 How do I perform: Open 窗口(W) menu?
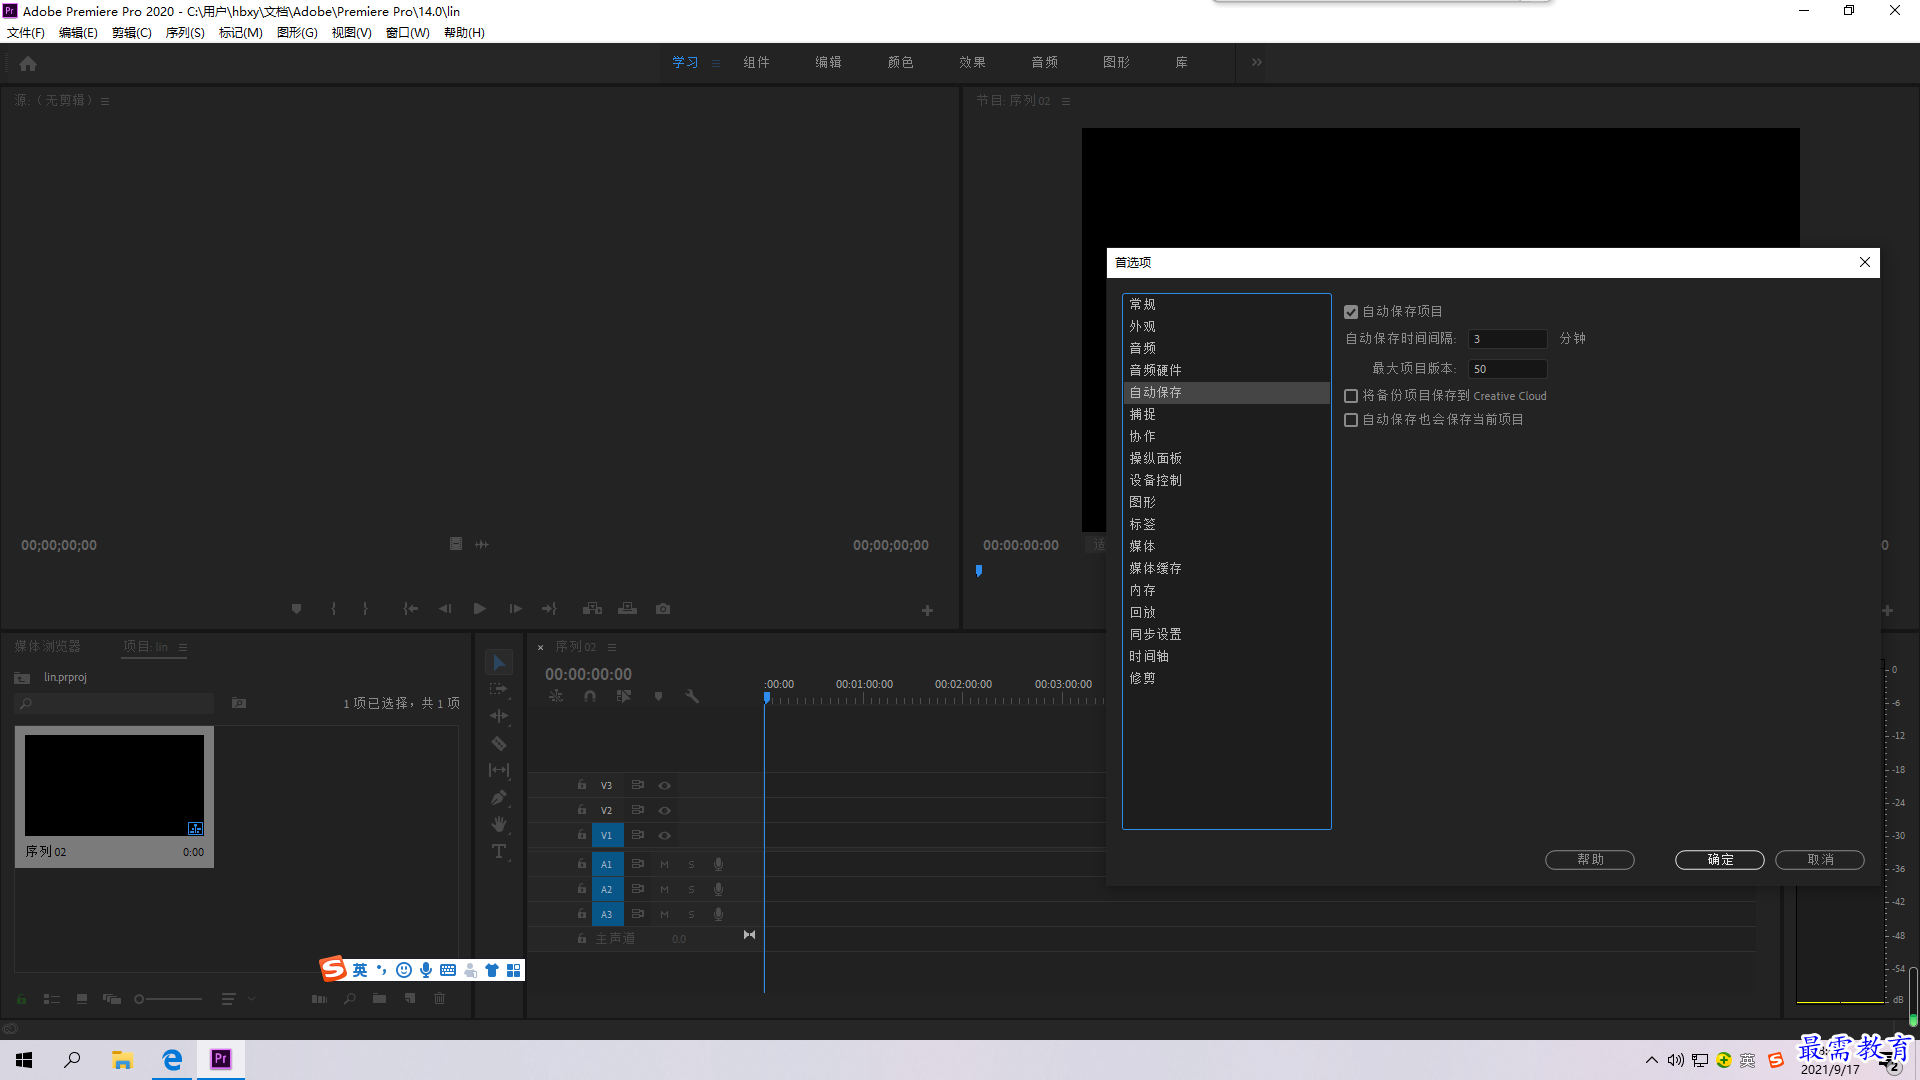pos(408,33)
